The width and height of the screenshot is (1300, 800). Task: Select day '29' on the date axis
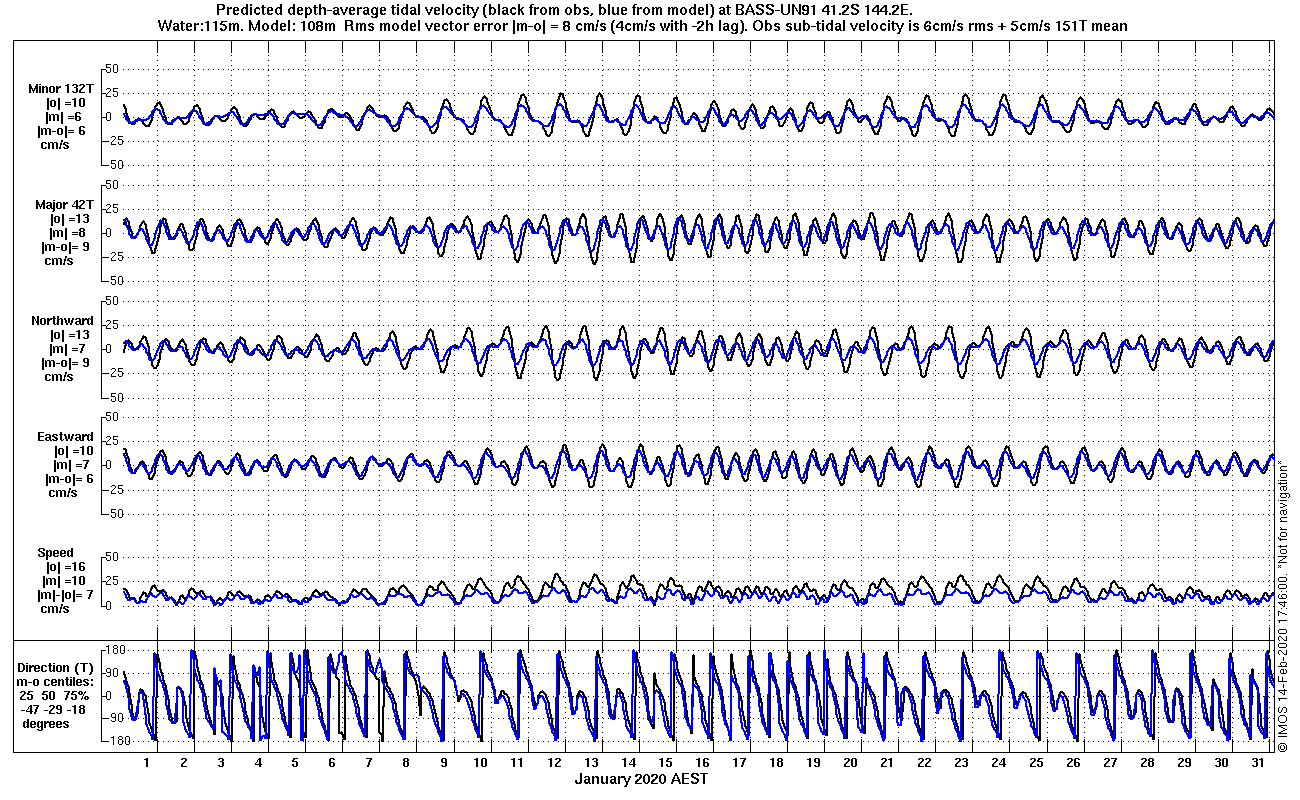(x=1183, y=762)
